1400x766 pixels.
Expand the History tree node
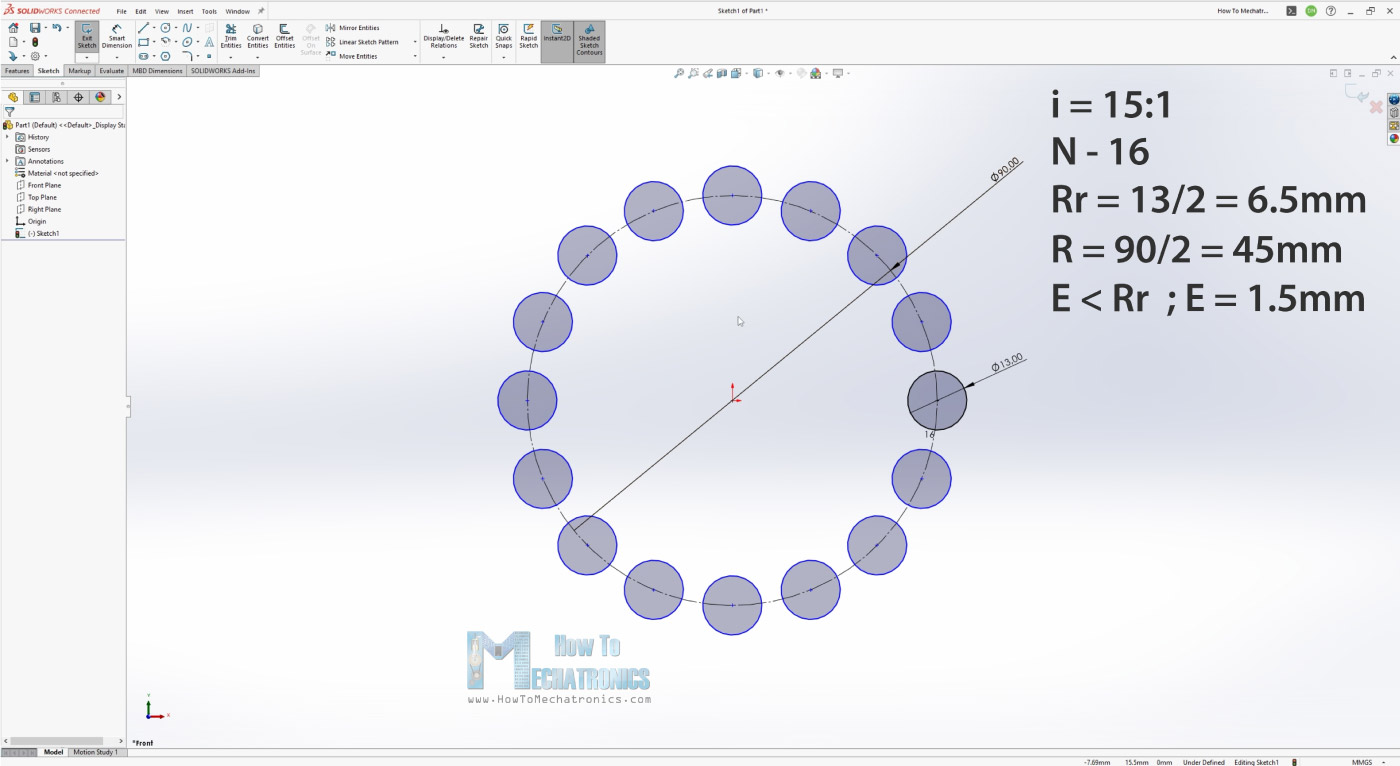coord(7,137)
